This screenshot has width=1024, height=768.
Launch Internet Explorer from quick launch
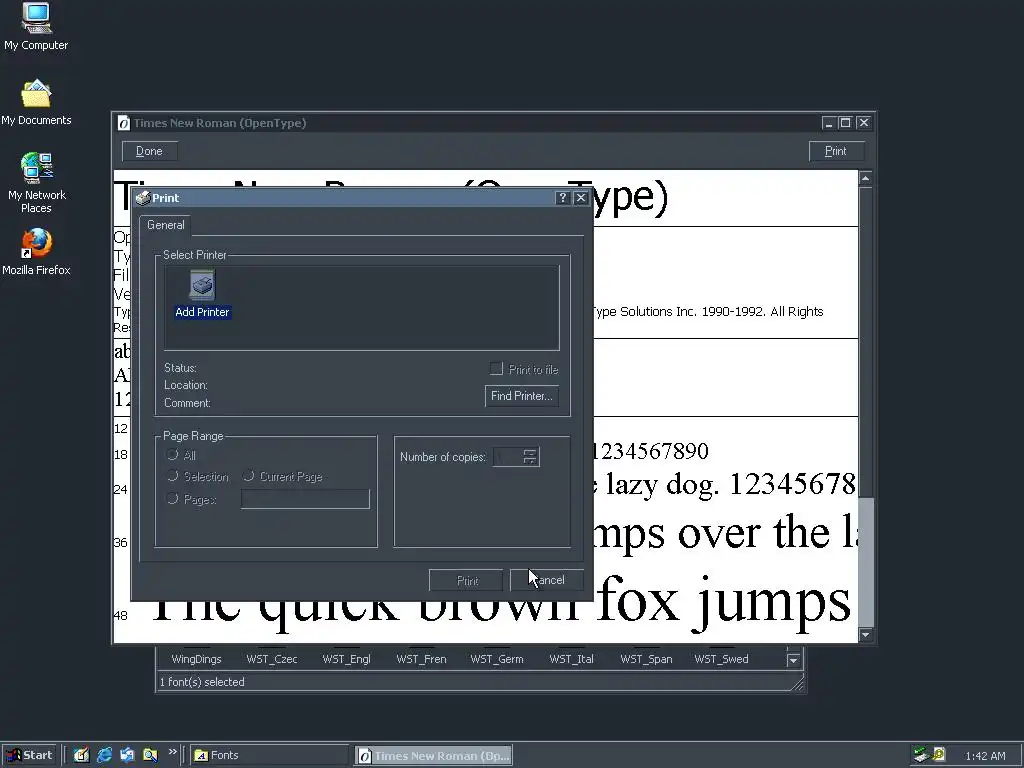[x=104, y=755]
